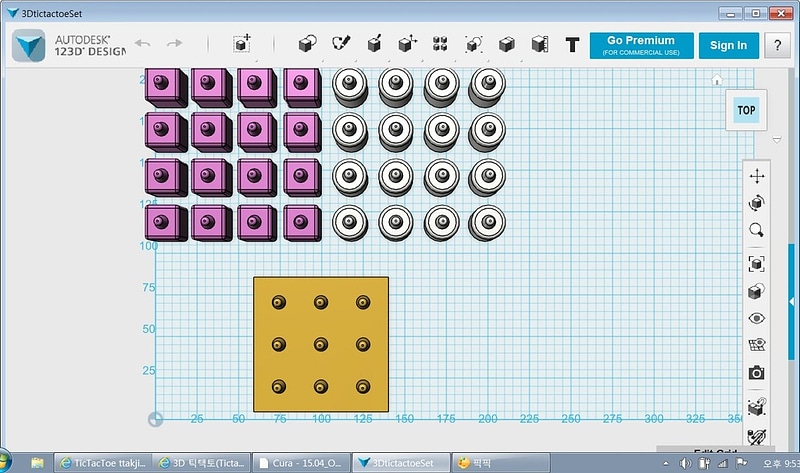The image size is (800, 473).
Task: Open the 123D Design application menu logo
Action: click(29, 45)
